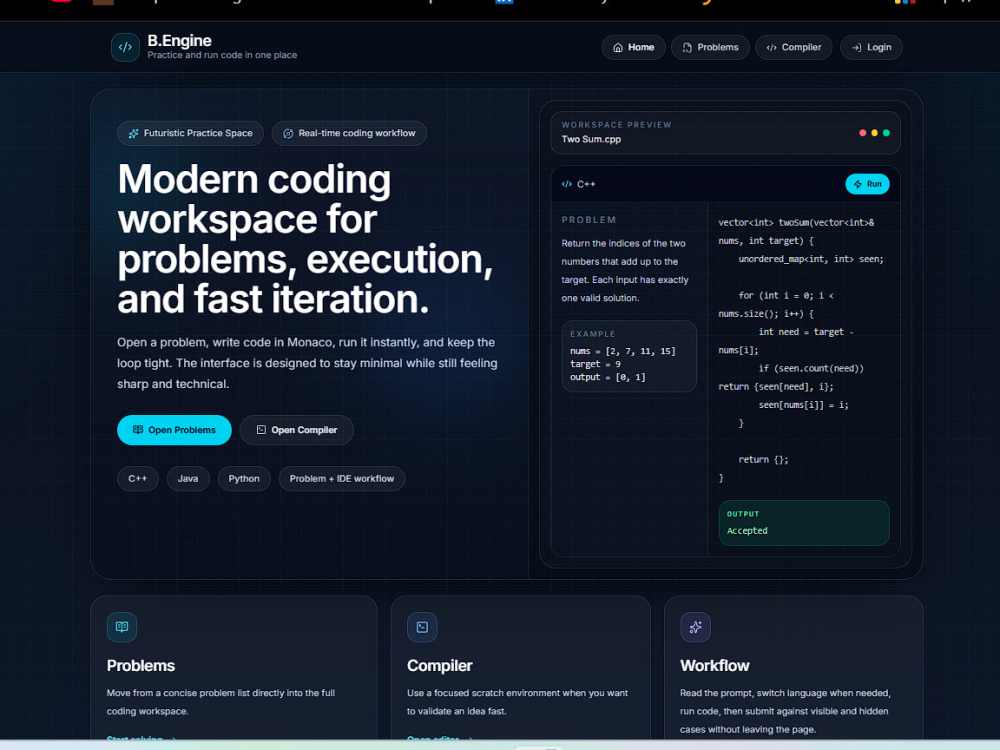Select the Python language chip

(x=244, y=478)
